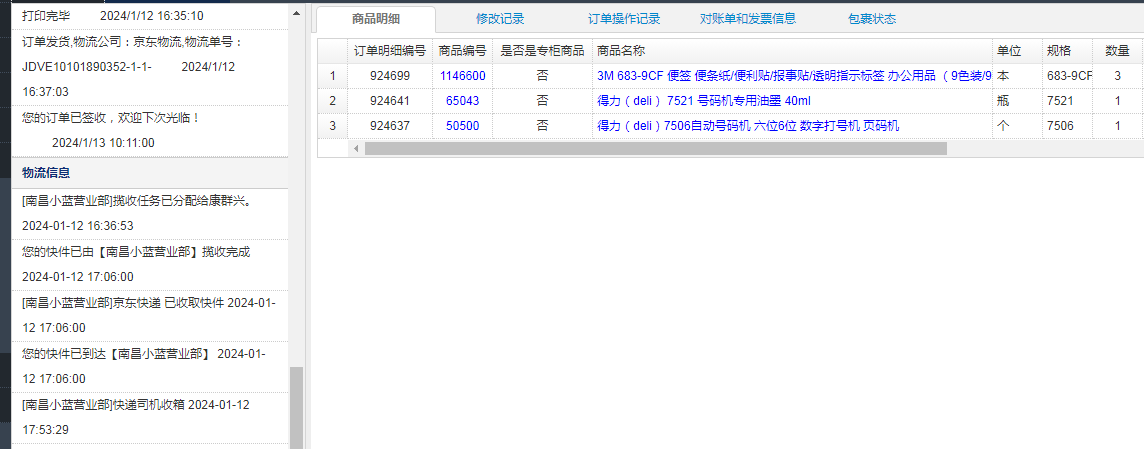Viewport: 1144px width, 449px height.
Task: Open product number link 50500
Action: (x=463, y=126)
